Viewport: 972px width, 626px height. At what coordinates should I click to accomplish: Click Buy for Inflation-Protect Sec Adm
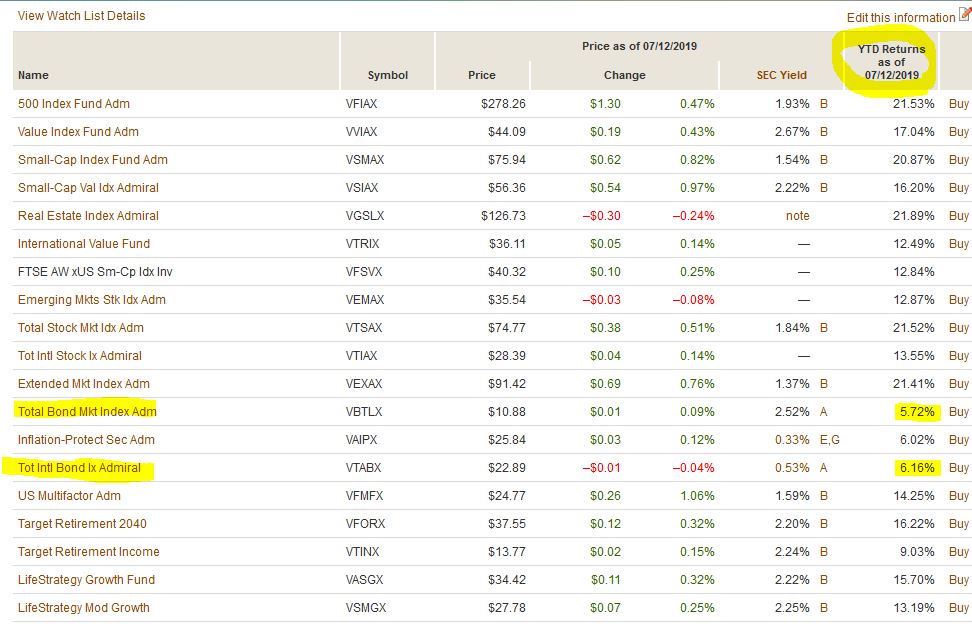(x=958, y=439)
